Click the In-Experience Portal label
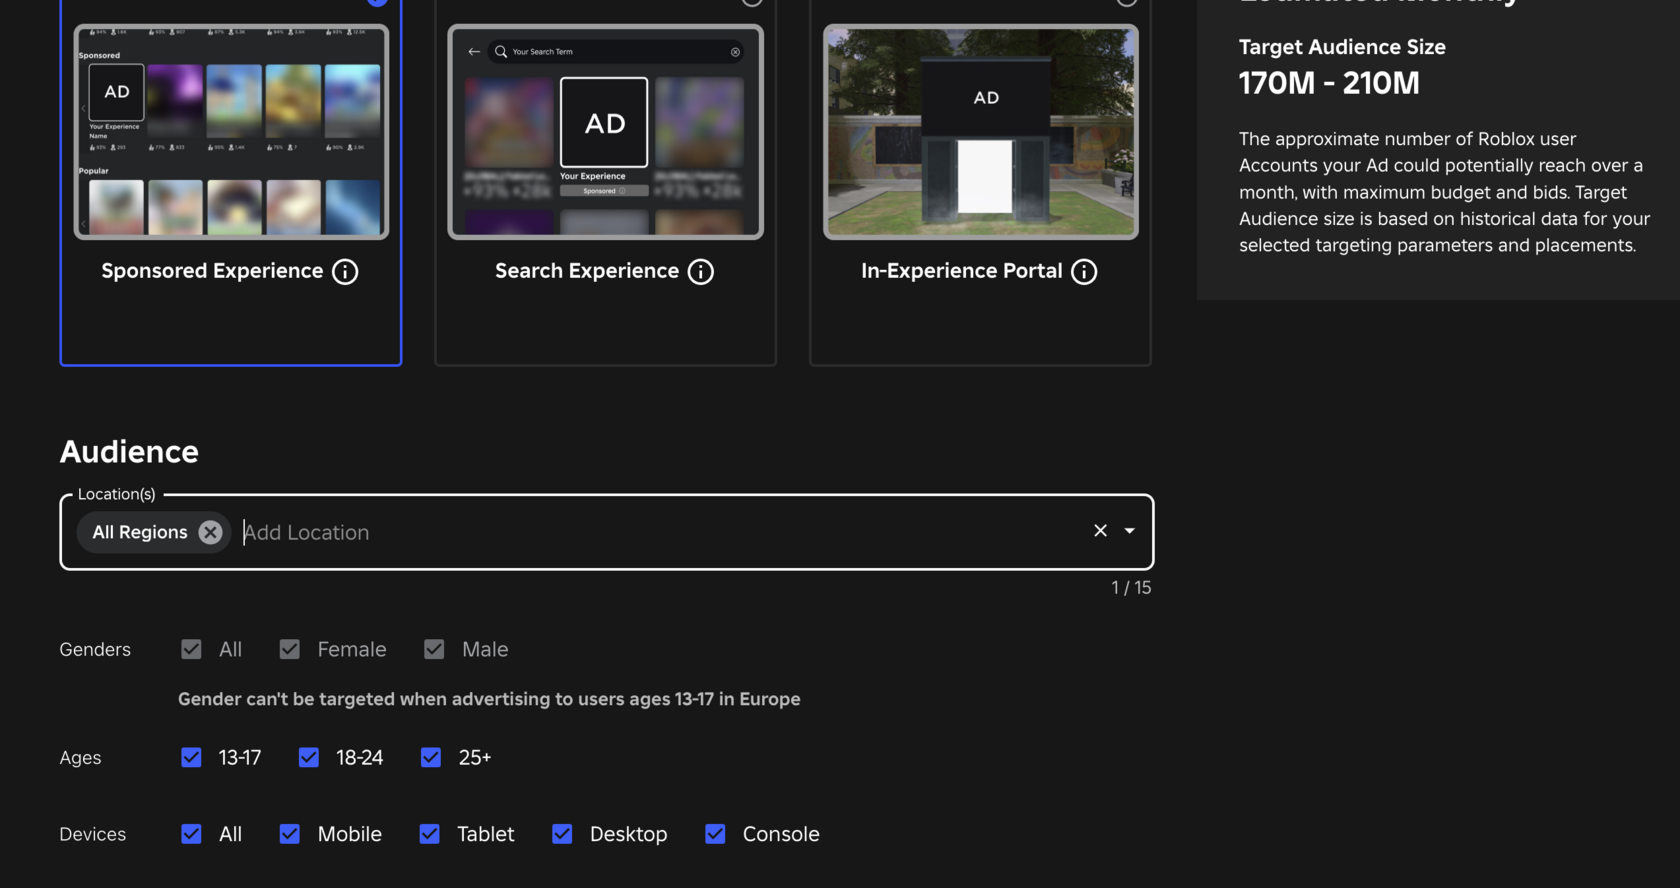This screenshot has height=888, width=1680. coord(962,271)
